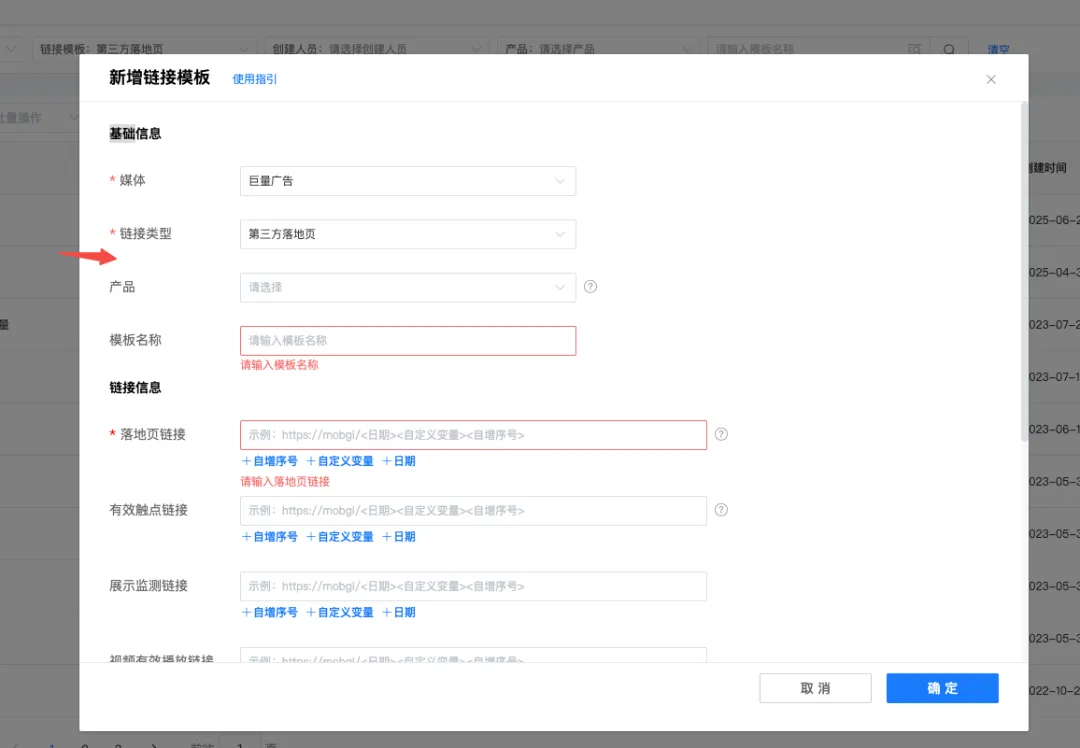Focus the 展示监测链接 input field
Image resolution: width=1080 pixels, height=748 pixels.
(x=473, y=586)
